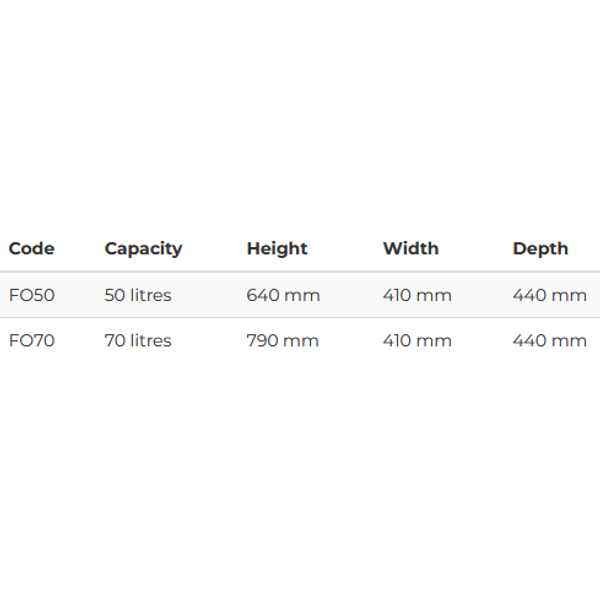The width and height of the screenshot is (600, 600).
Task: Click the 70 litres capacity cell
Action: pos(138,341)
